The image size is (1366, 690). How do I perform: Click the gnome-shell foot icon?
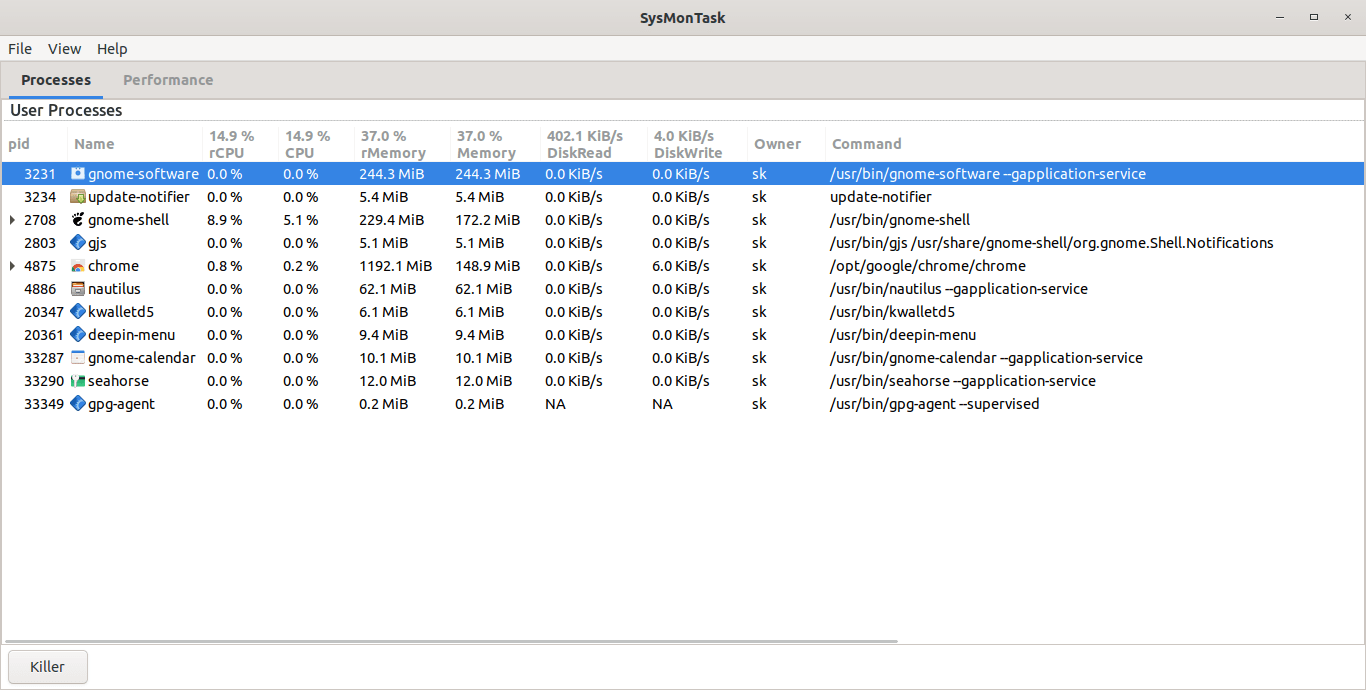(78, 220)
